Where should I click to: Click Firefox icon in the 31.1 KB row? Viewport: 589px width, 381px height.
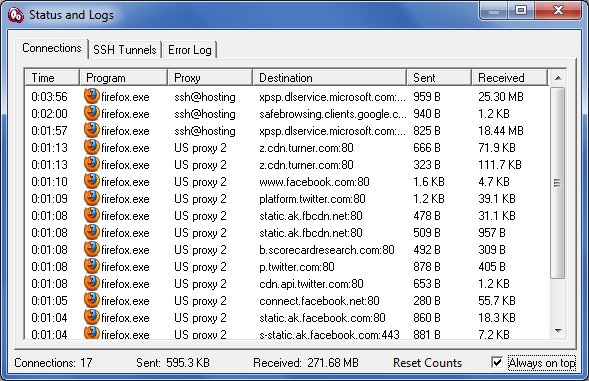tap(92, 215)
